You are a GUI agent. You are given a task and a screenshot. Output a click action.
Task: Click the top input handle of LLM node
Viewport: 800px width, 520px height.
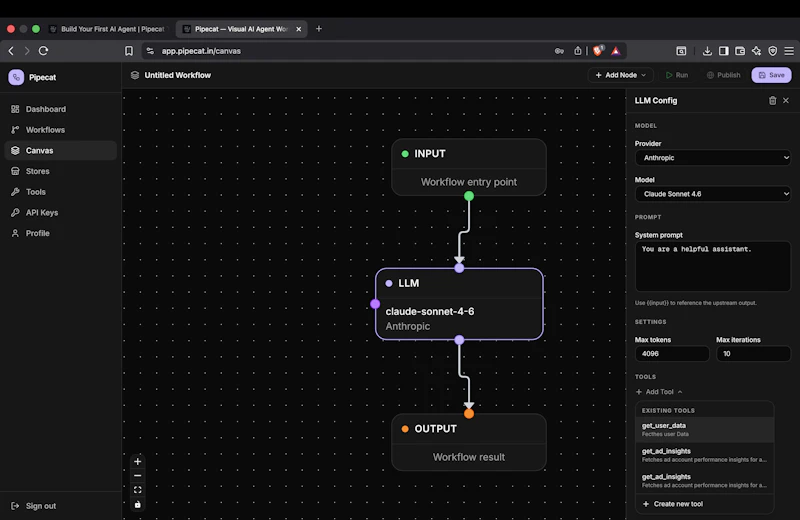tap(459, 268)
